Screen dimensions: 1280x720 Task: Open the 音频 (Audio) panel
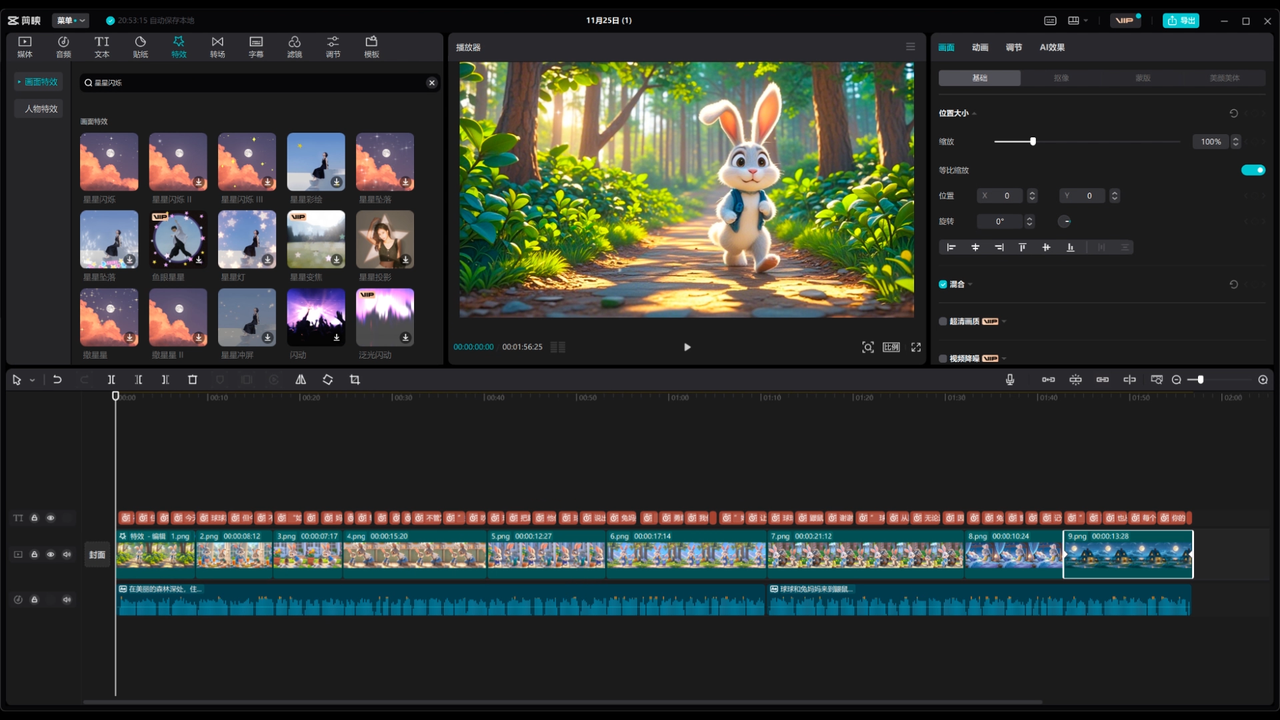(x=63, y=46)
